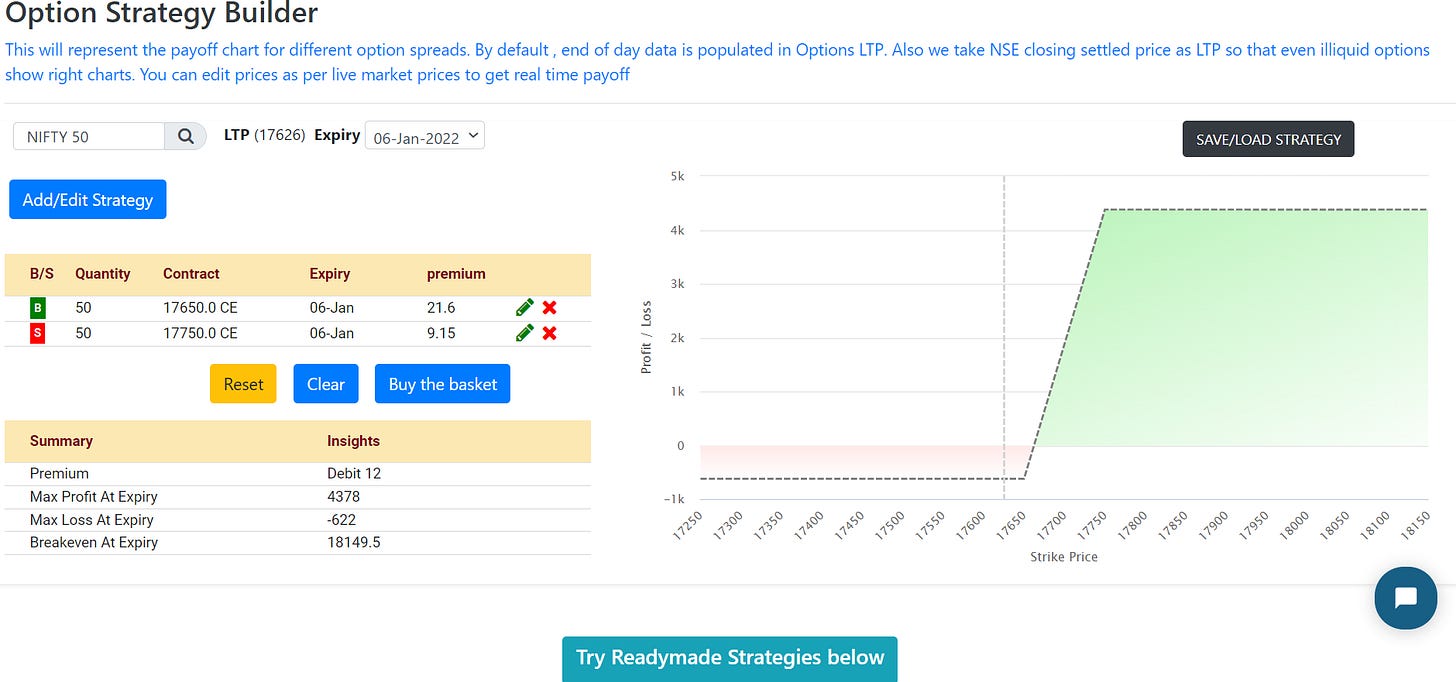Image resolution: width=1456 pixels, height=682 pixels.
Task: Click the 5k label on profit axis
Action: pyautogui.click(x=677, y=176)
